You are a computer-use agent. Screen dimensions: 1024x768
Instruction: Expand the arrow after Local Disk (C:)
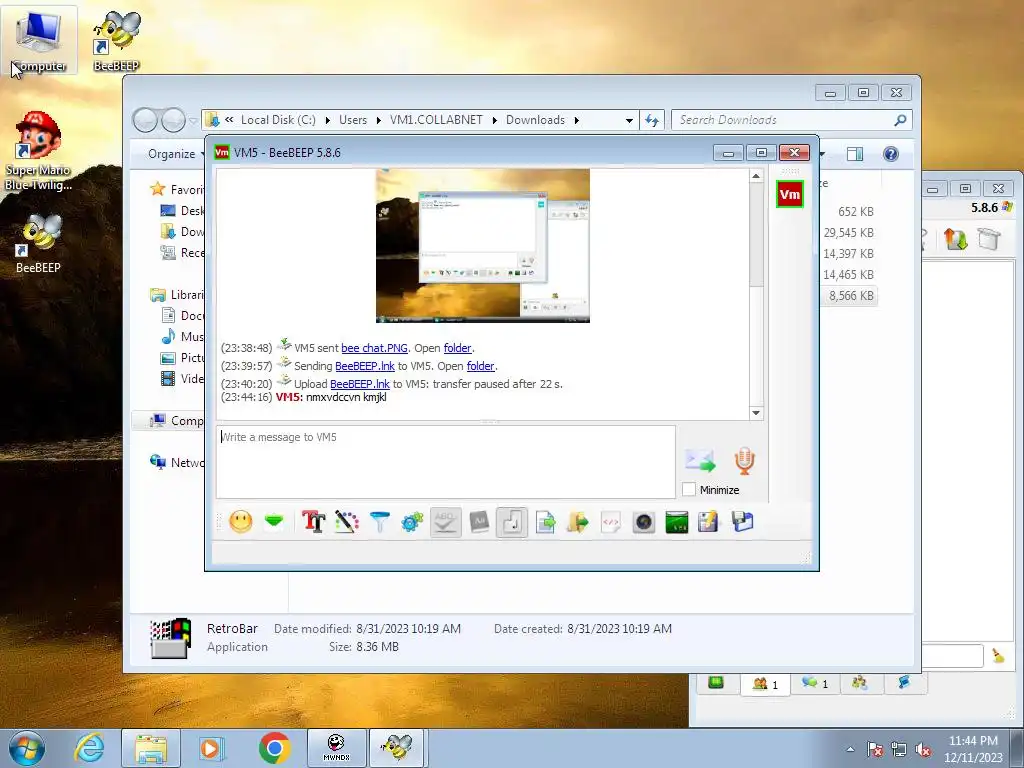click(327, 120)
